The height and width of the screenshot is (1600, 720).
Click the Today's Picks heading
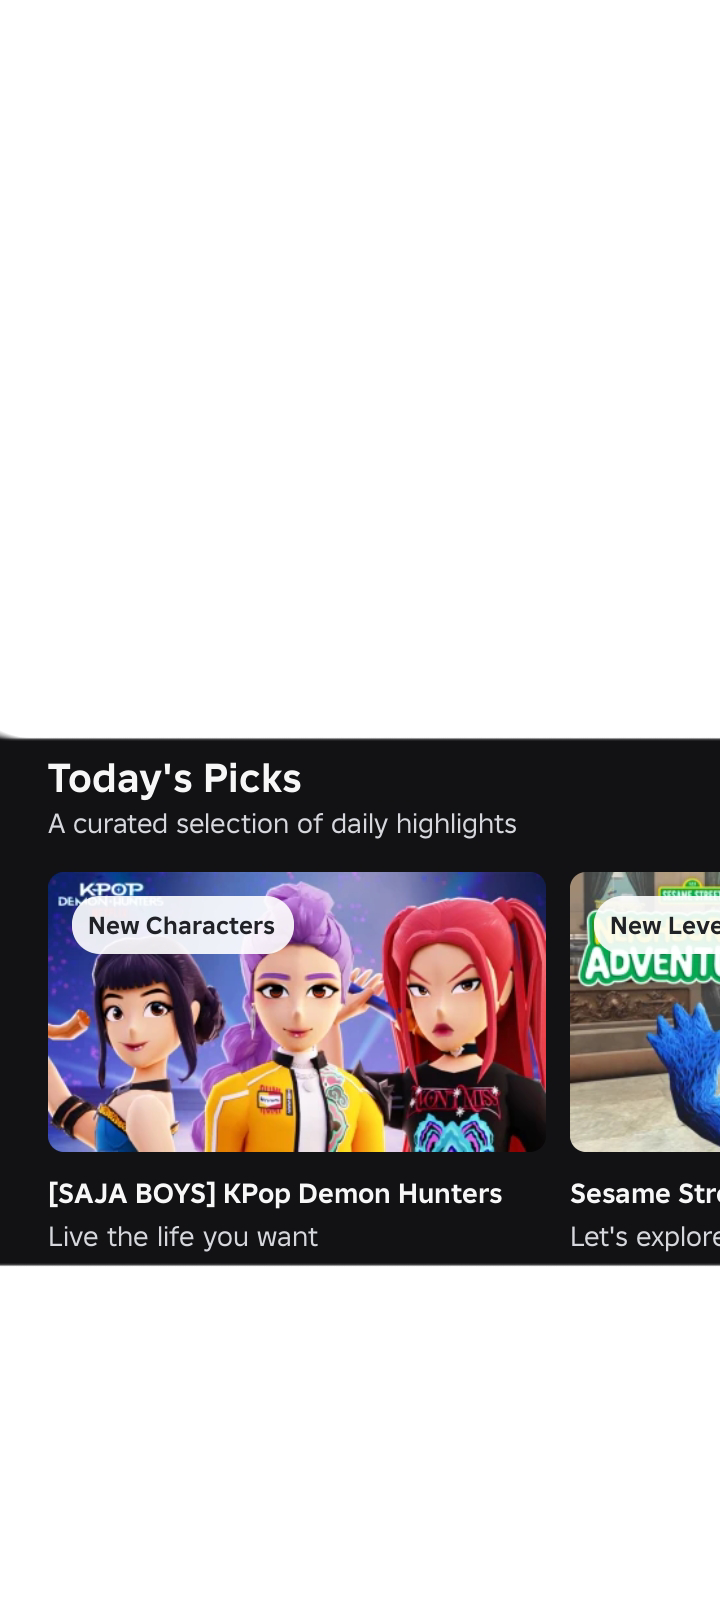174,778
